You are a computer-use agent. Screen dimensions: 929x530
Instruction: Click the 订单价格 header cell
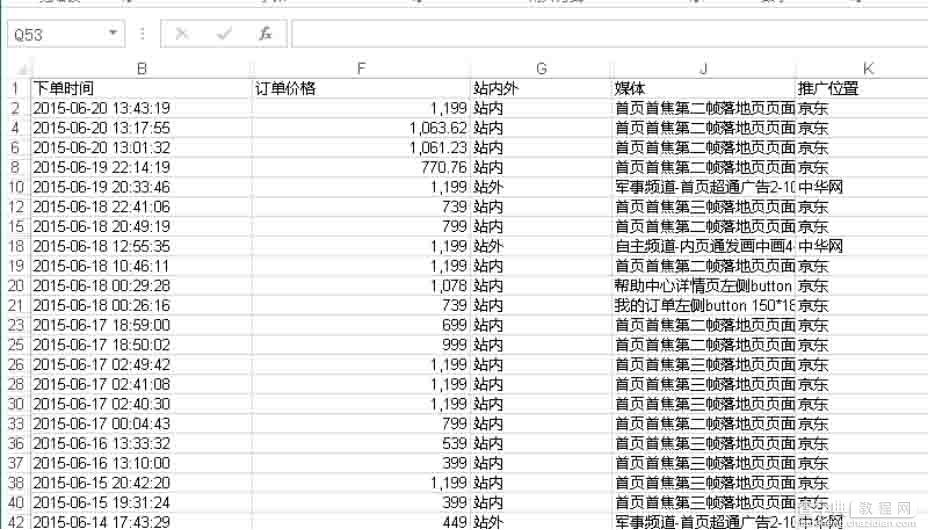(361, 89)
